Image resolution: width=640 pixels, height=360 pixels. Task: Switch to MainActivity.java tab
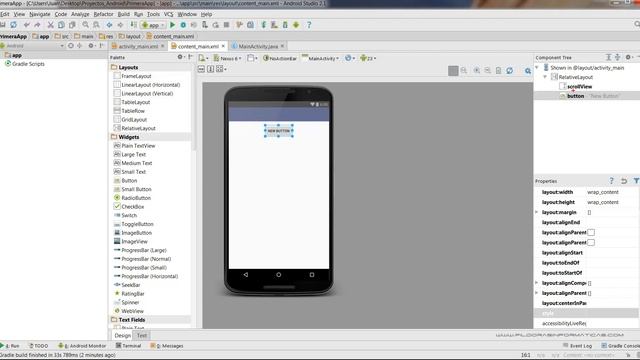258,46
